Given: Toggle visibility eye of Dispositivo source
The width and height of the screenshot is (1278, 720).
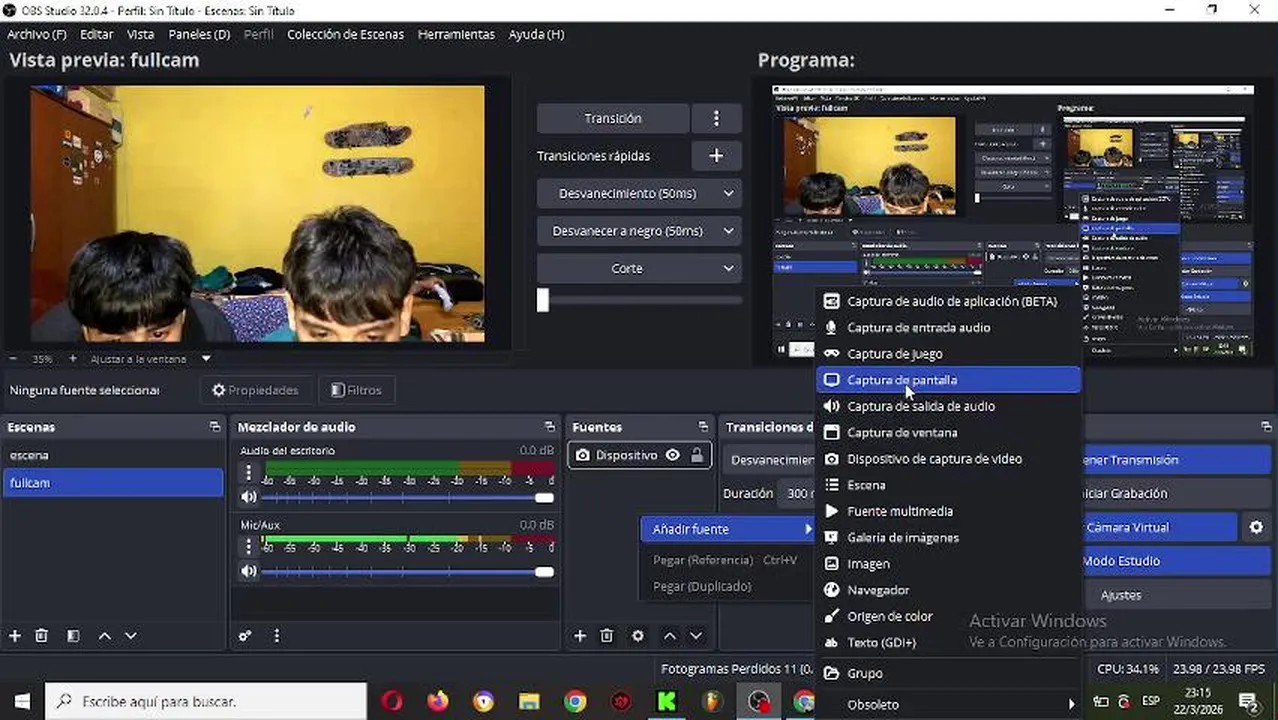Looking at the screenshot, I should (673, 455).
